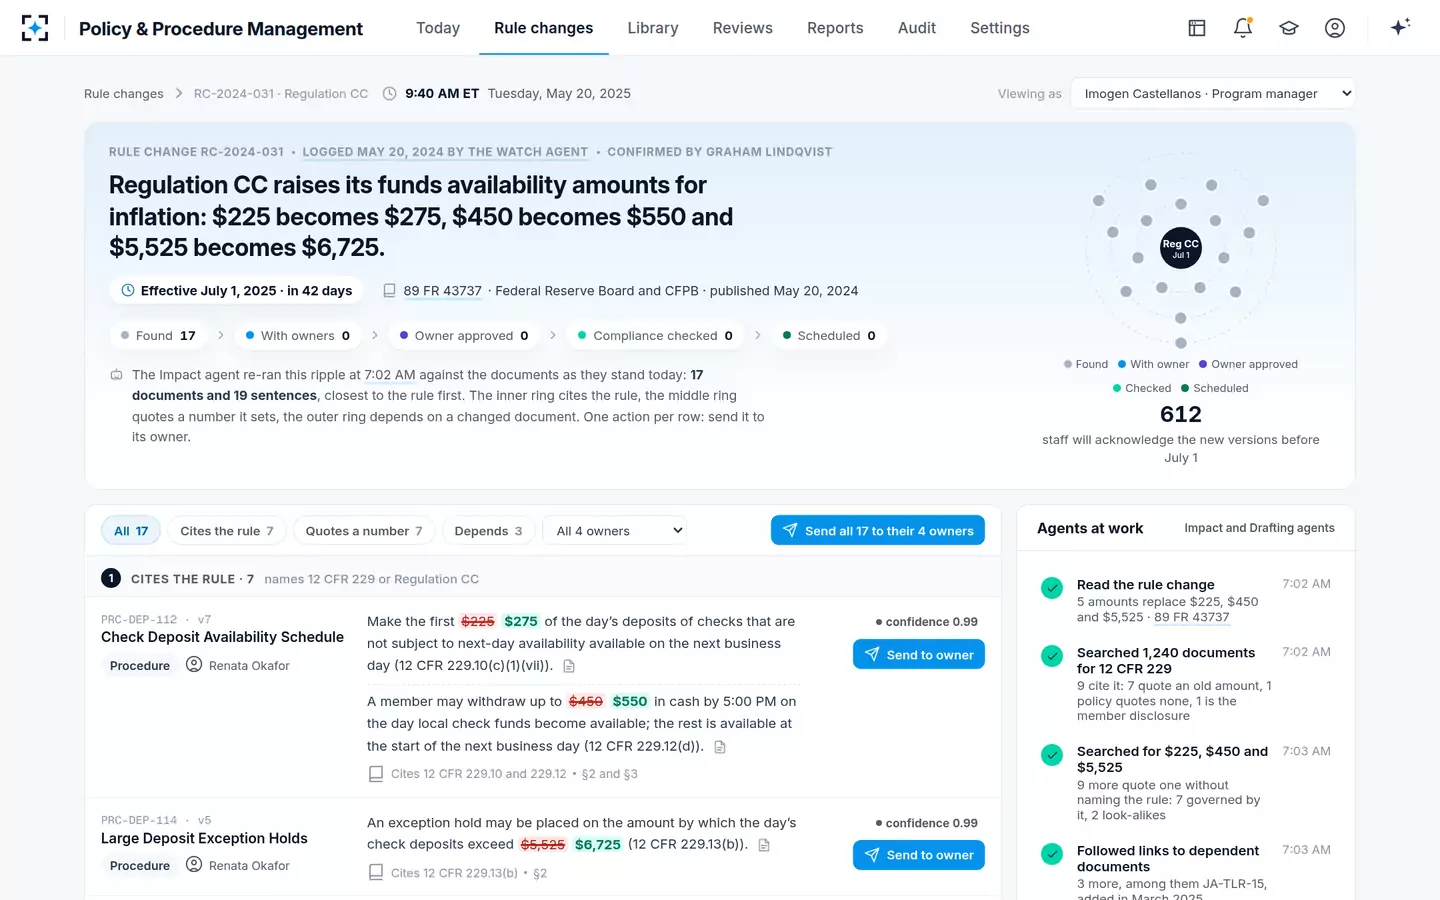The image size is (1440, 900).
Task: Select the Owner approved 0 status pill
Action: [464, 336]
